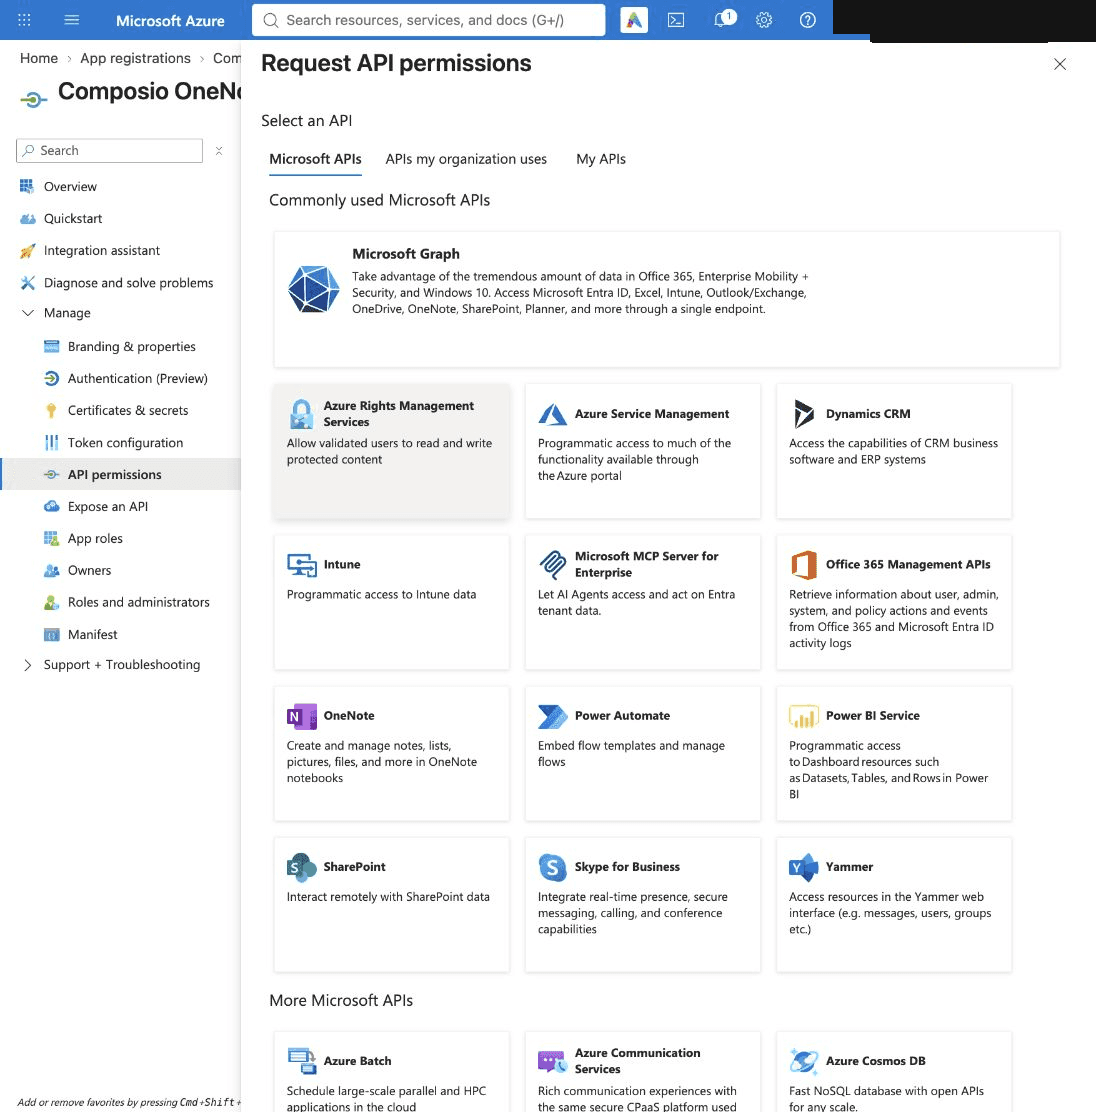This screenshot has height=1112, width=1096.
Task: Collapse the sidebar menu with chevron button
Action: click(x=219, y=150)
